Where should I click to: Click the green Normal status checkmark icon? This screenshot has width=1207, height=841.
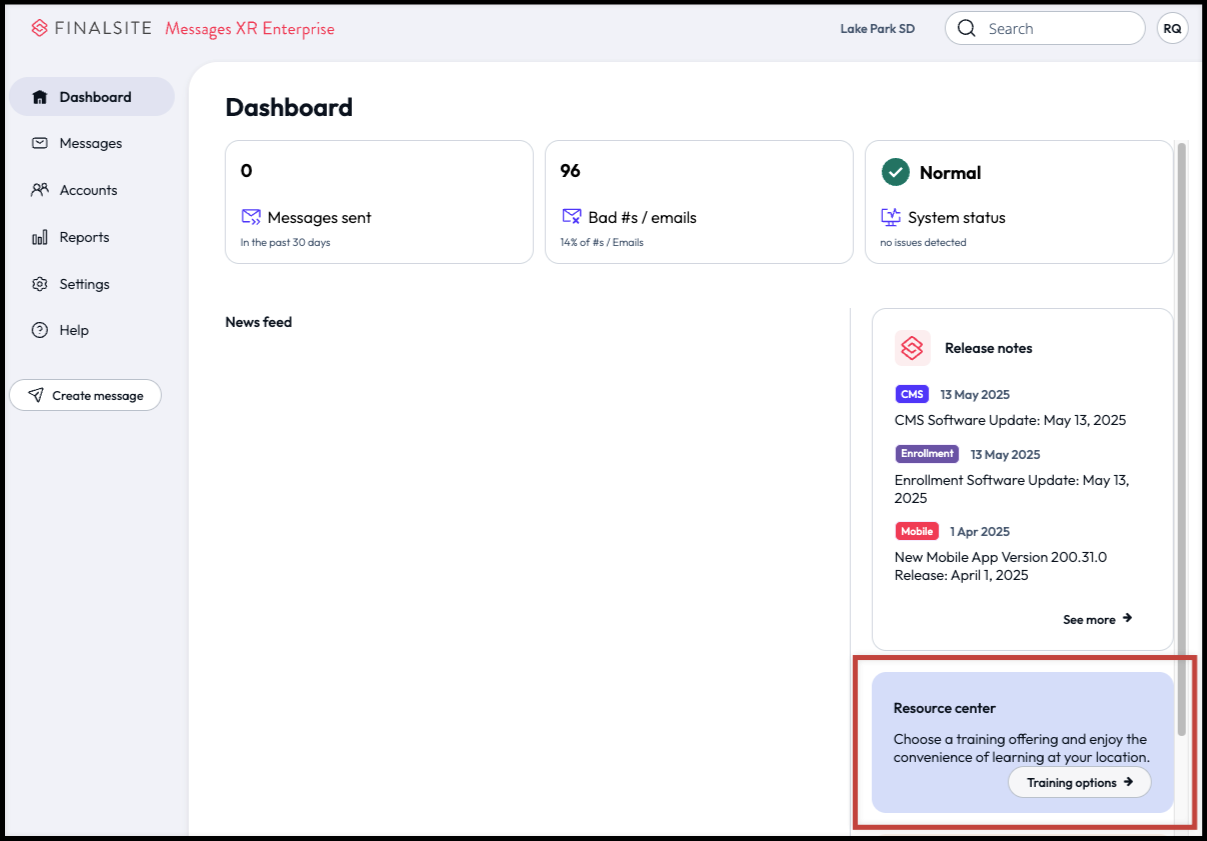[x=894, y=172]
